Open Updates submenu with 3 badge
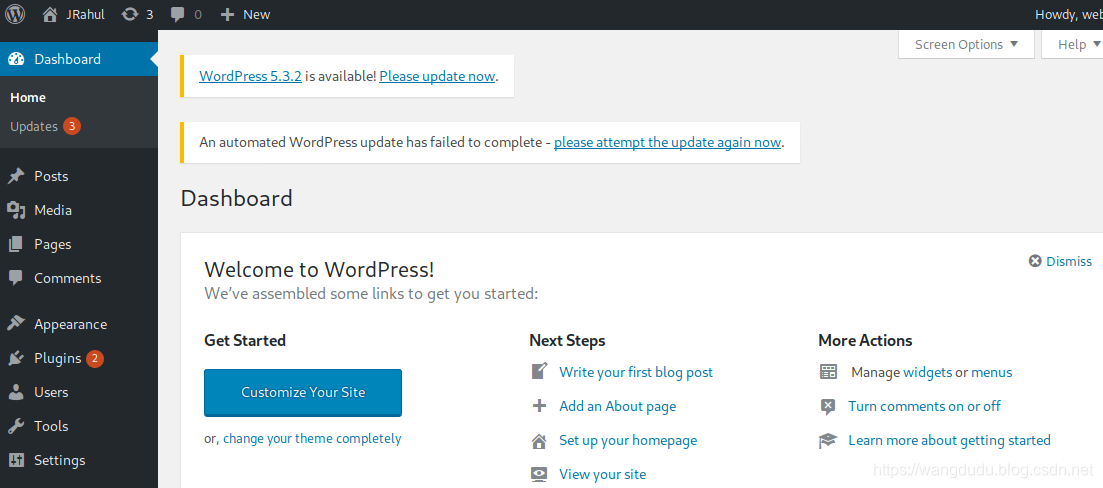The height and width of the screenshot is (488, 1103). coord(45,127)
